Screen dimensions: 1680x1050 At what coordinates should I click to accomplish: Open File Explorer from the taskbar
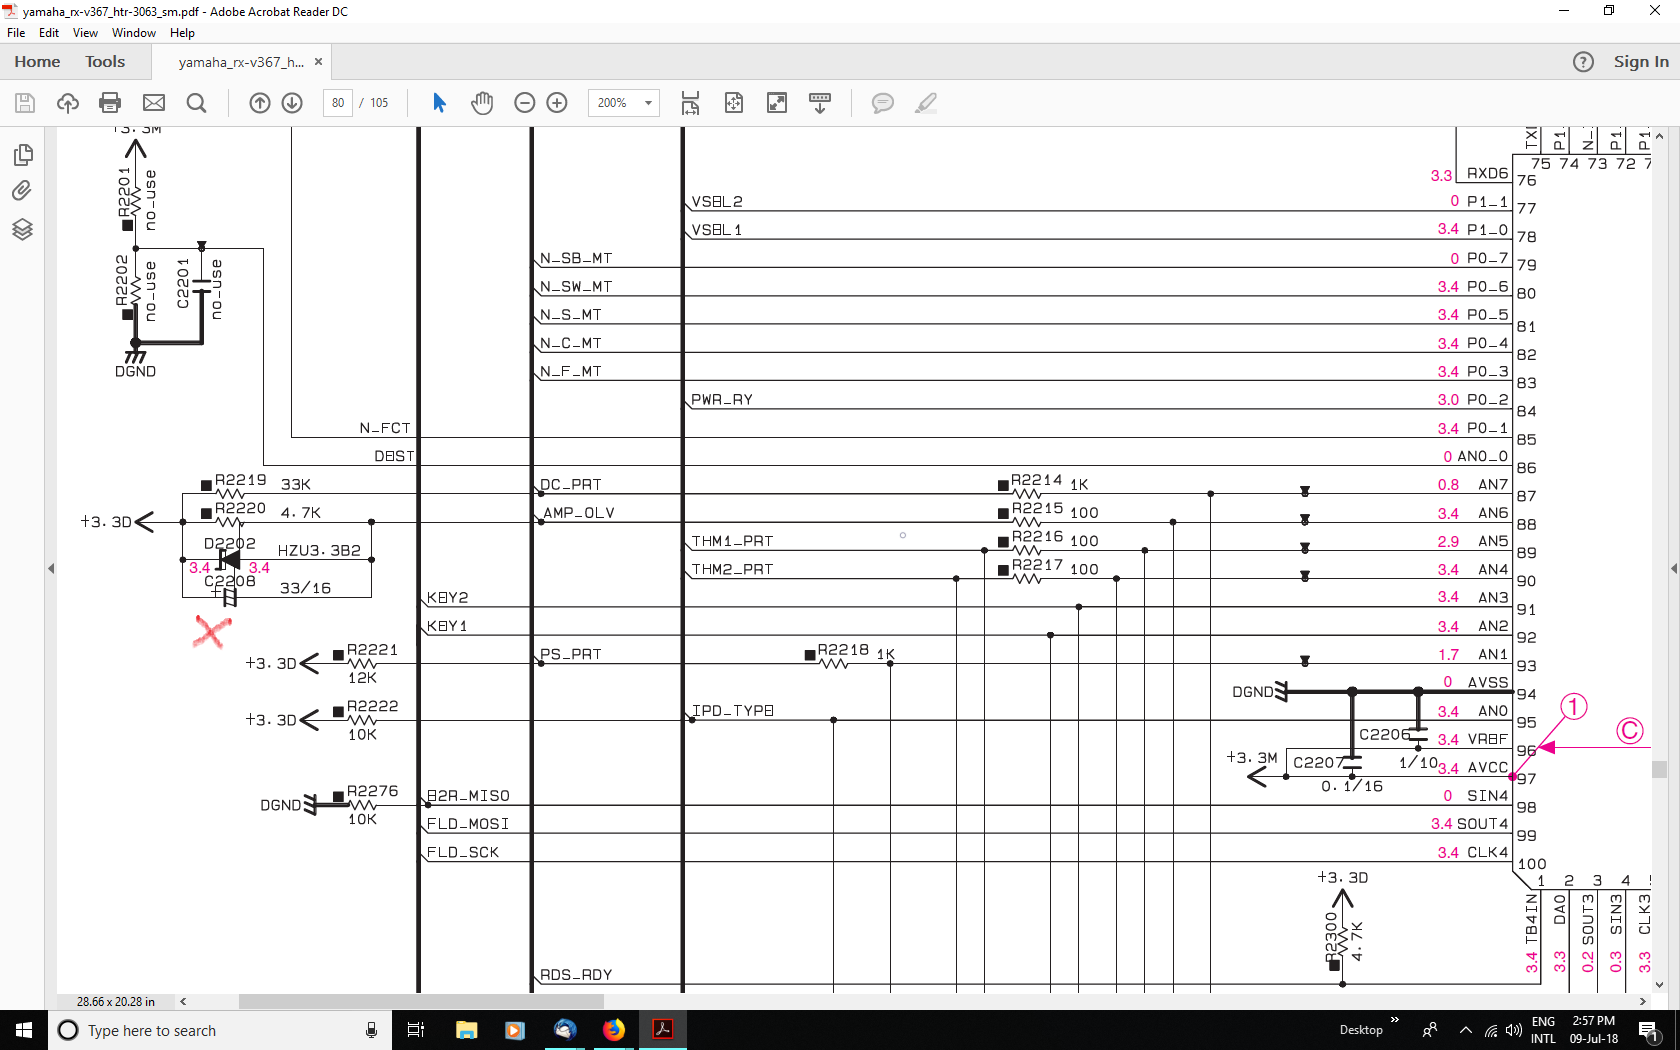pyautogui.click(x=467, y=1030)
